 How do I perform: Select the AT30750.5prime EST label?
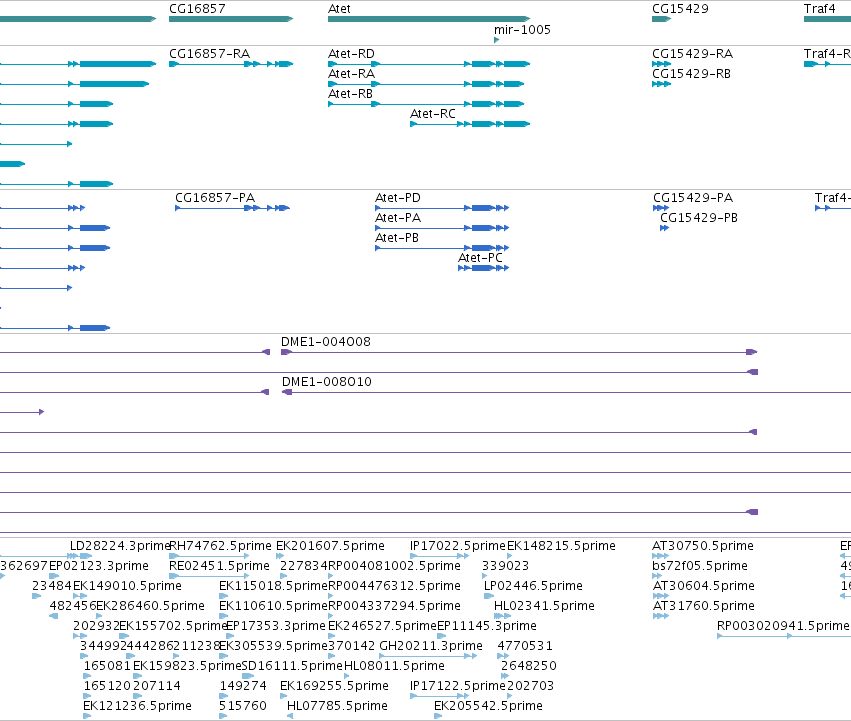click(x=703, y=546)
